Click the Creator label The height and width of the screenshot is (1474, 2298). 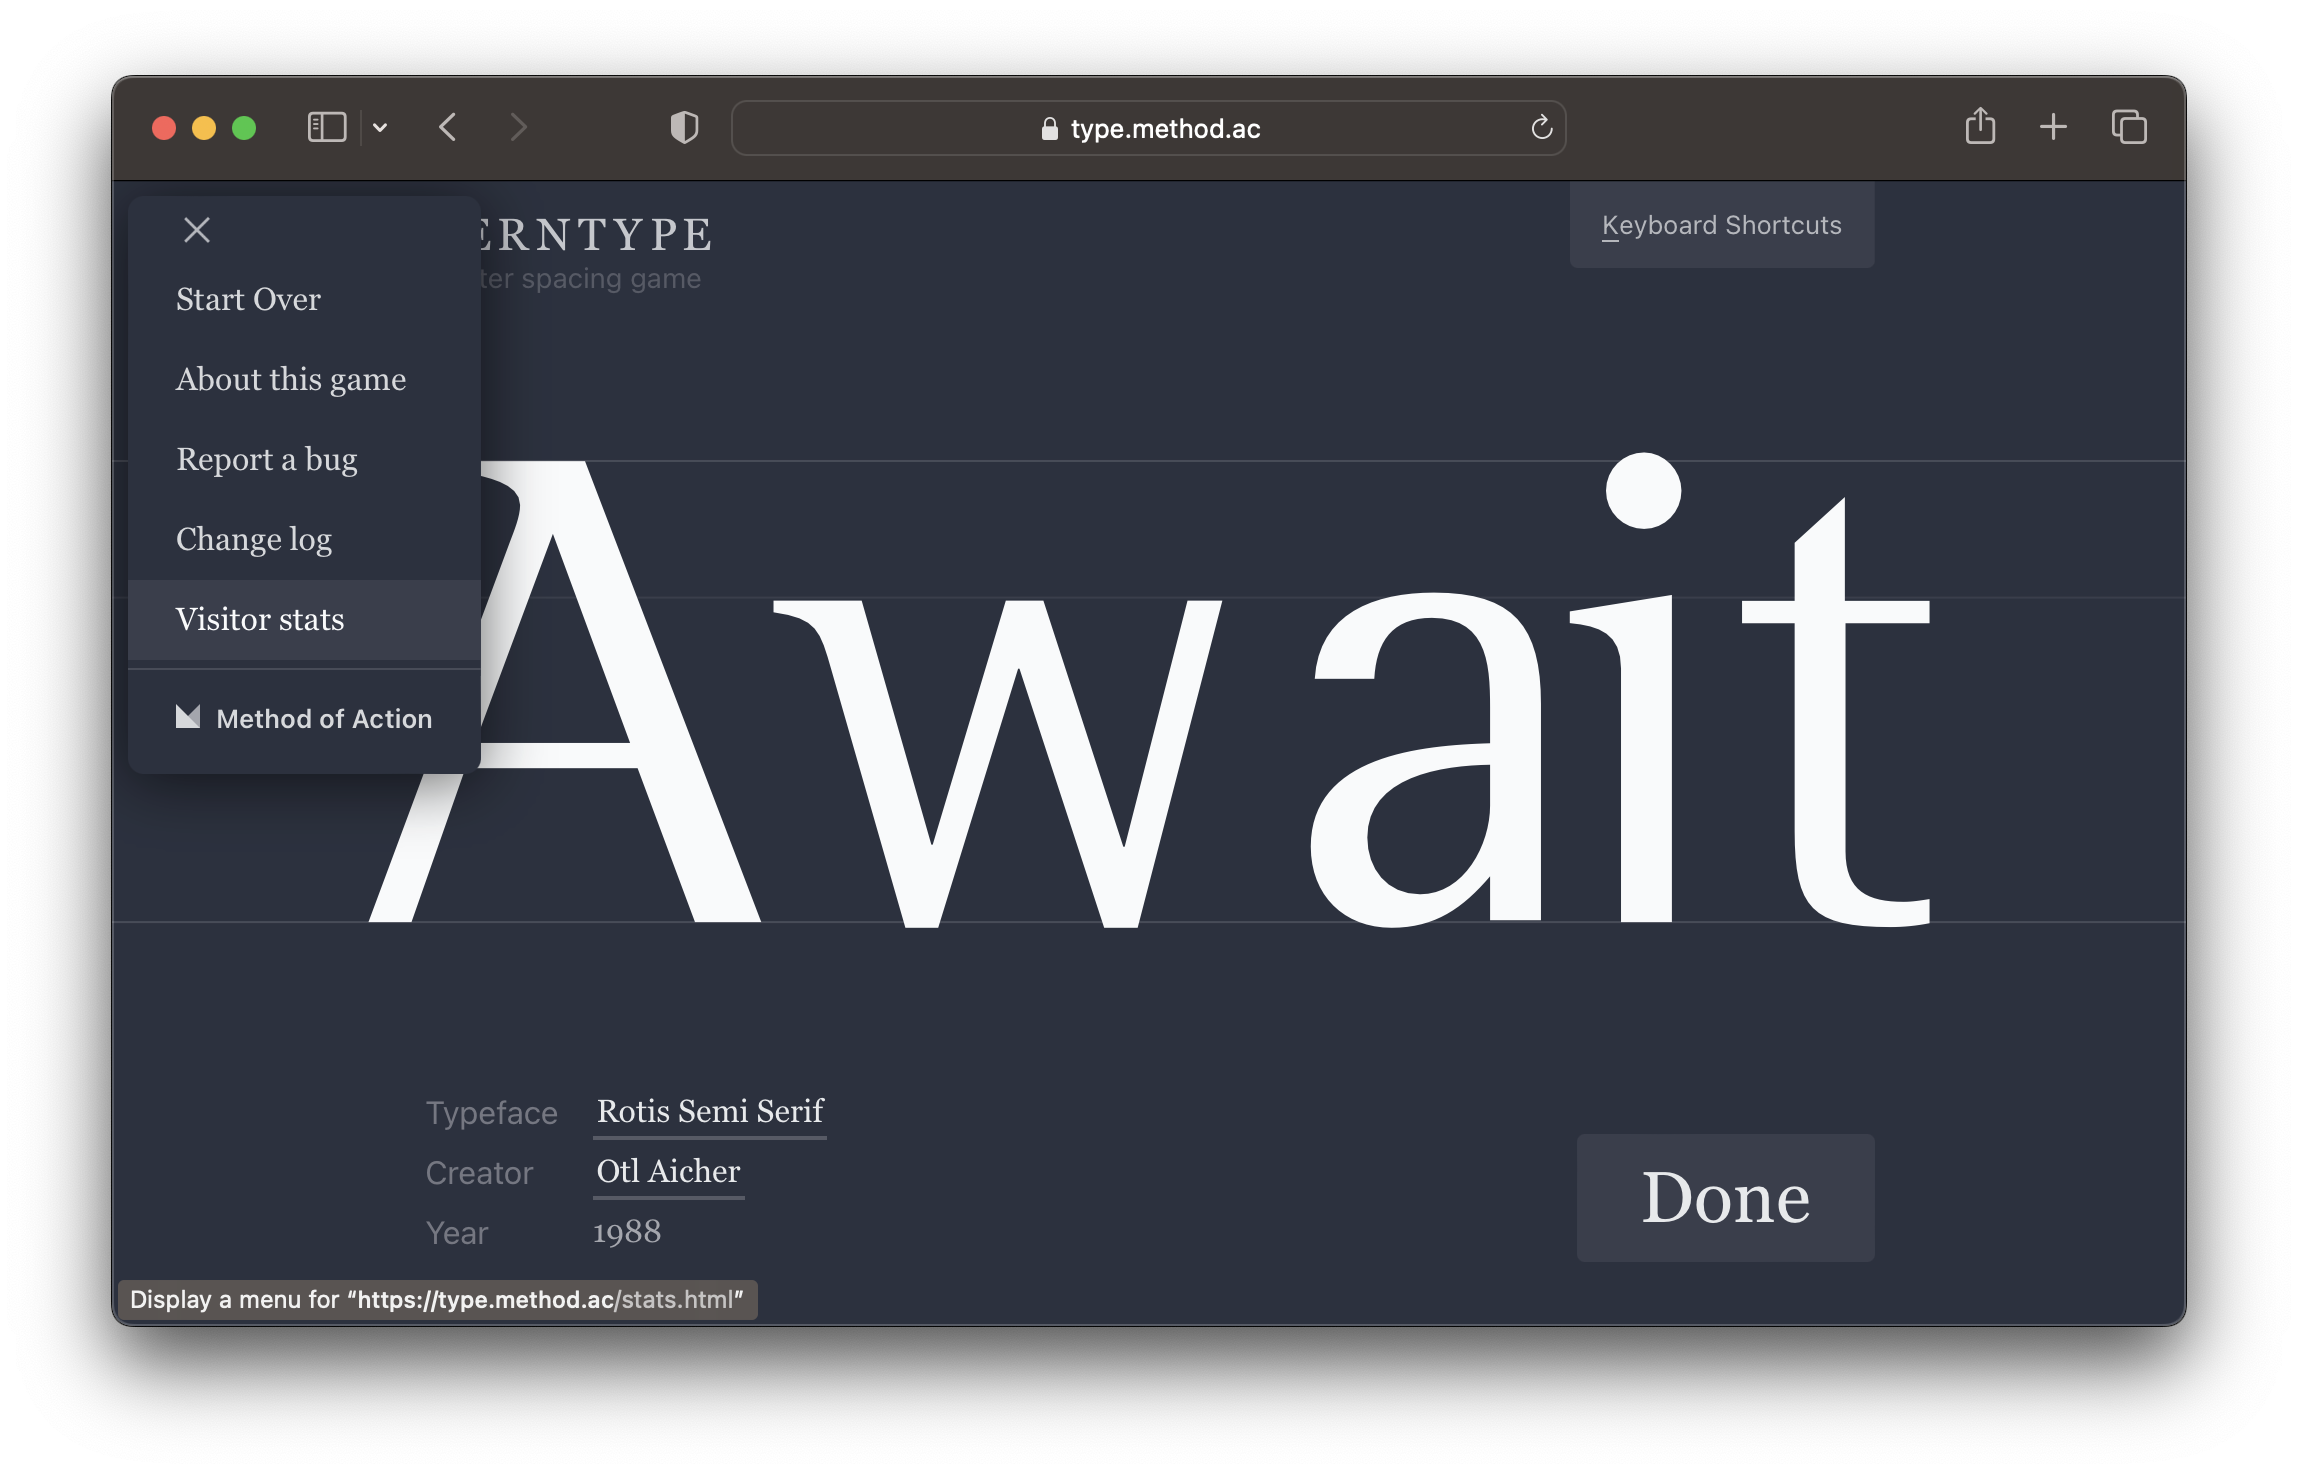coord(479,1173)
